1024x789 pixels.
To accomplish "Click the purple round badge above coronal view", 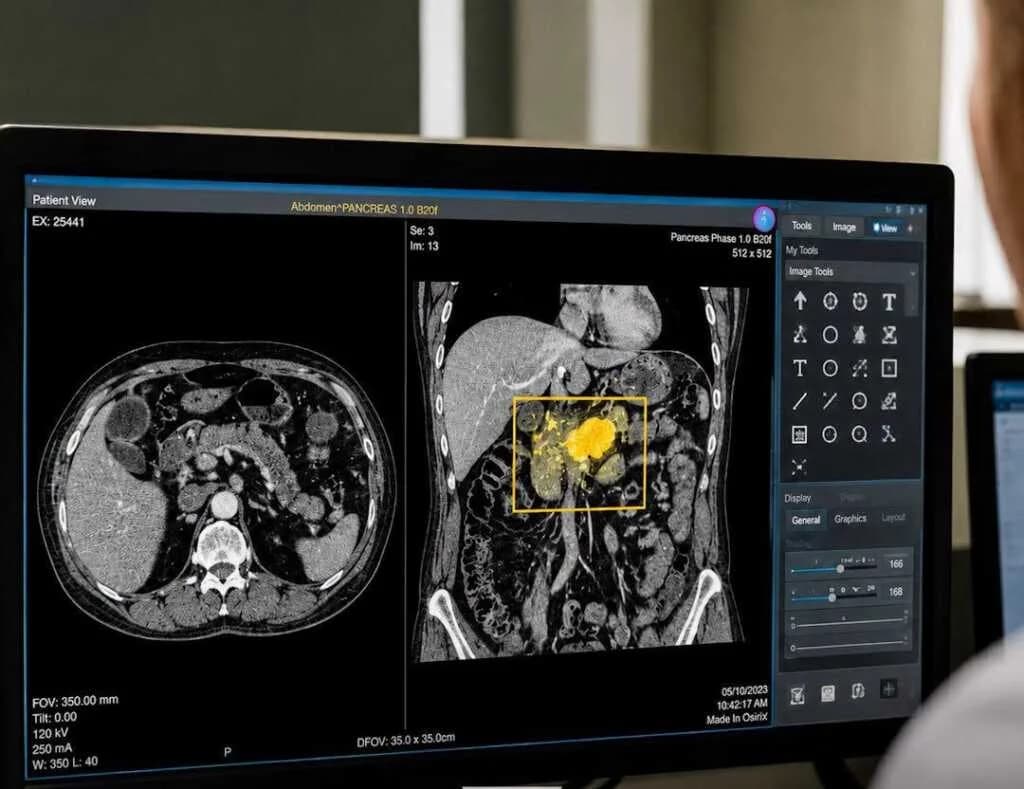I will (x=763, y=219).
